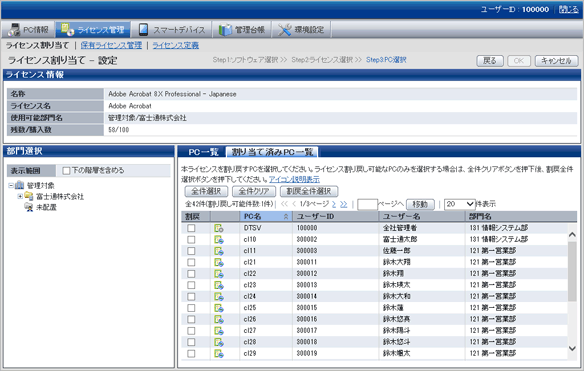This screenshot has width=584, height=371.
Task: Click the 全件選択 button
Action: coord(206,191)
